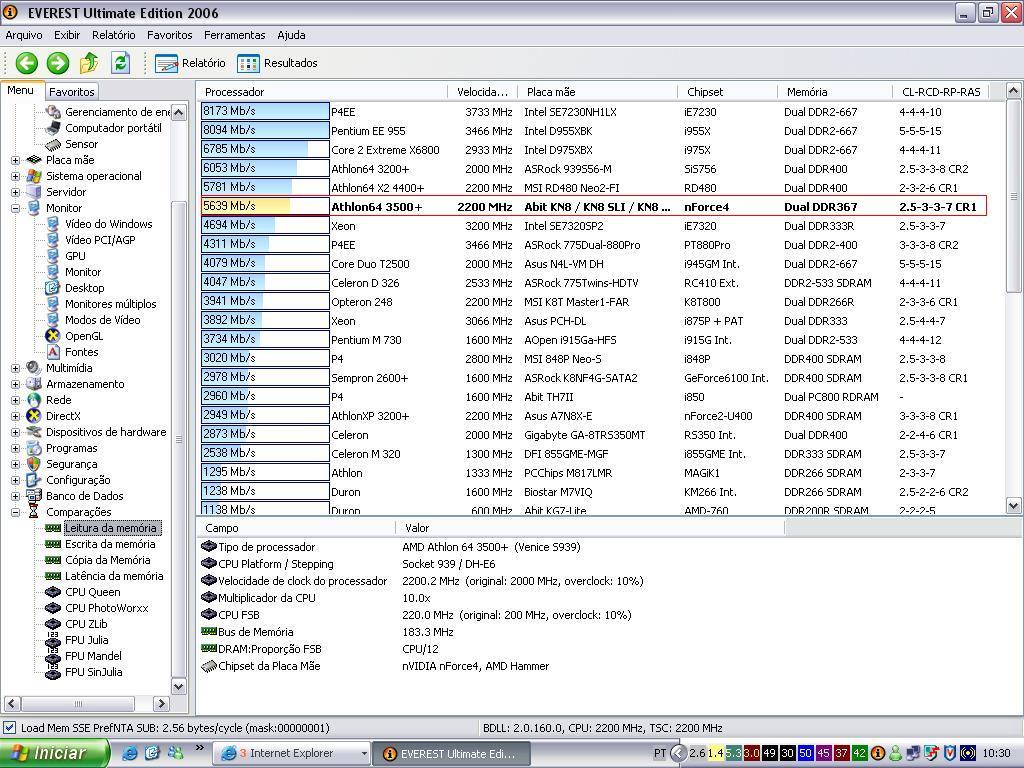The height and width of the screenshot is (768, 1024).
Task: Sort by the Memória column header
Action: (834, 92)
